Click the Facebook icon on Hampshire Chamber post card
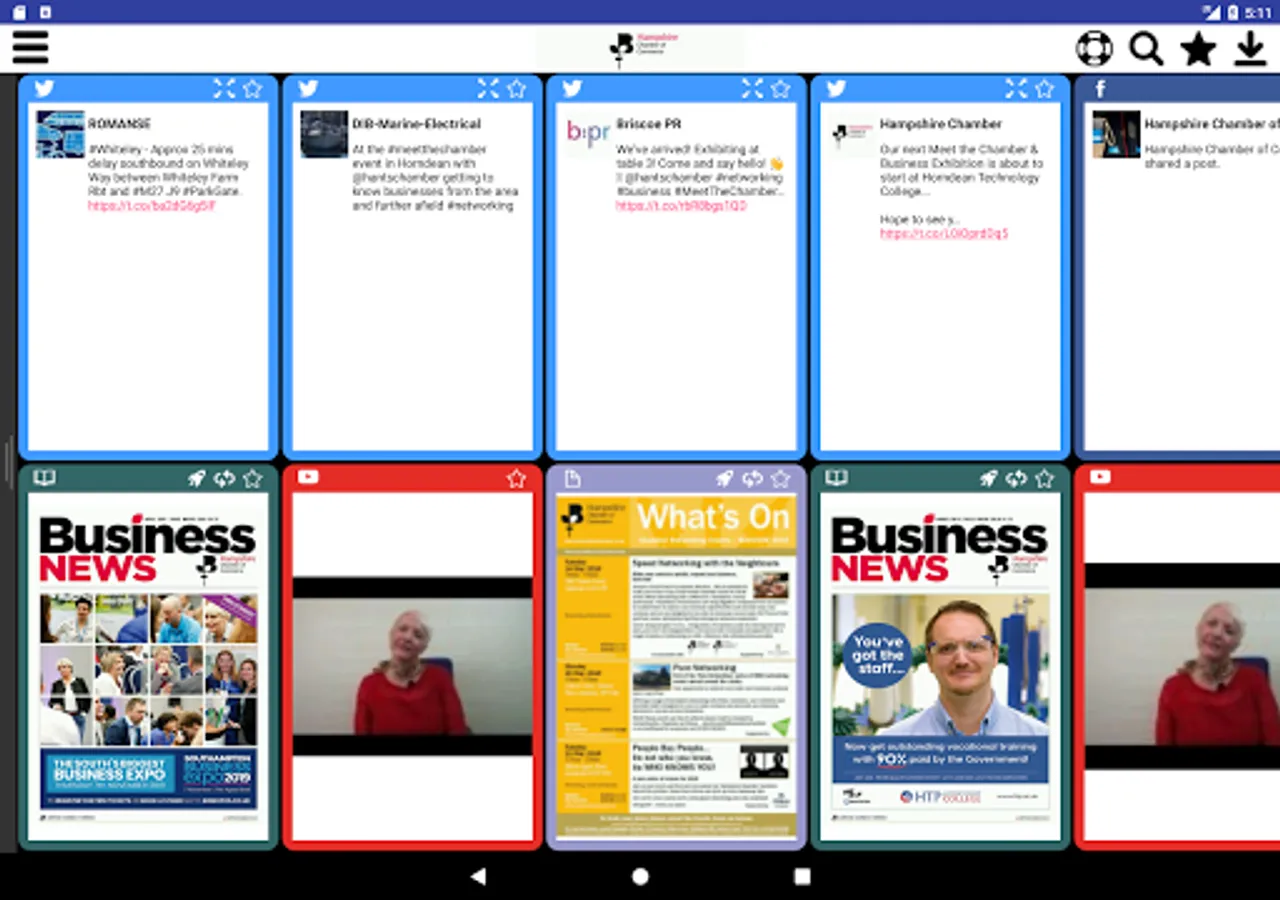Image resolution: width=1280 pixels, height=900 pixels. pos(1100,89)
